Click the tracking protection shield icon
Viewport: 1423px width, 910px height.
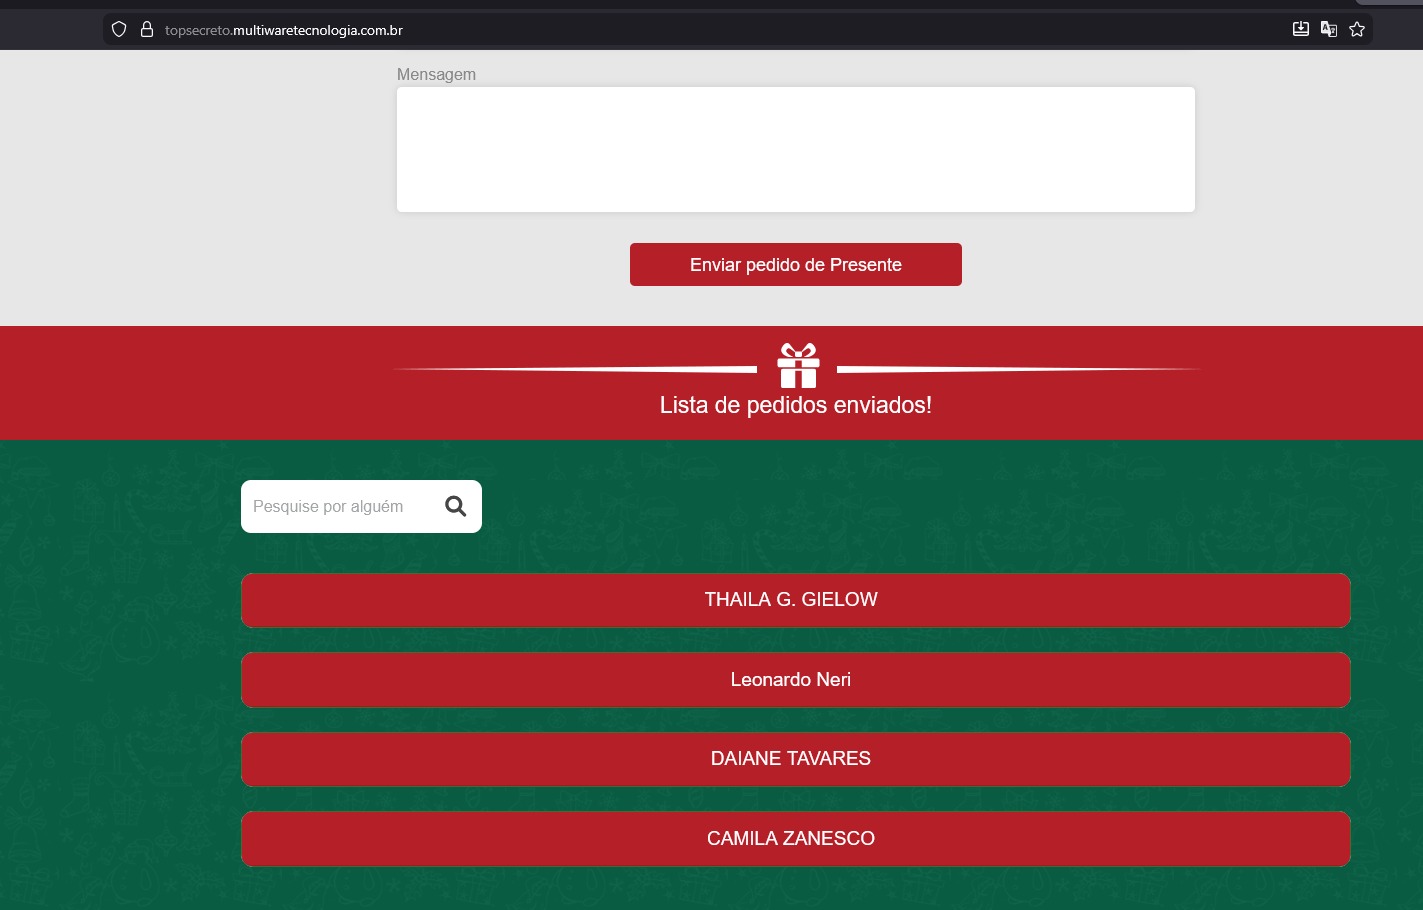(119, 30)
